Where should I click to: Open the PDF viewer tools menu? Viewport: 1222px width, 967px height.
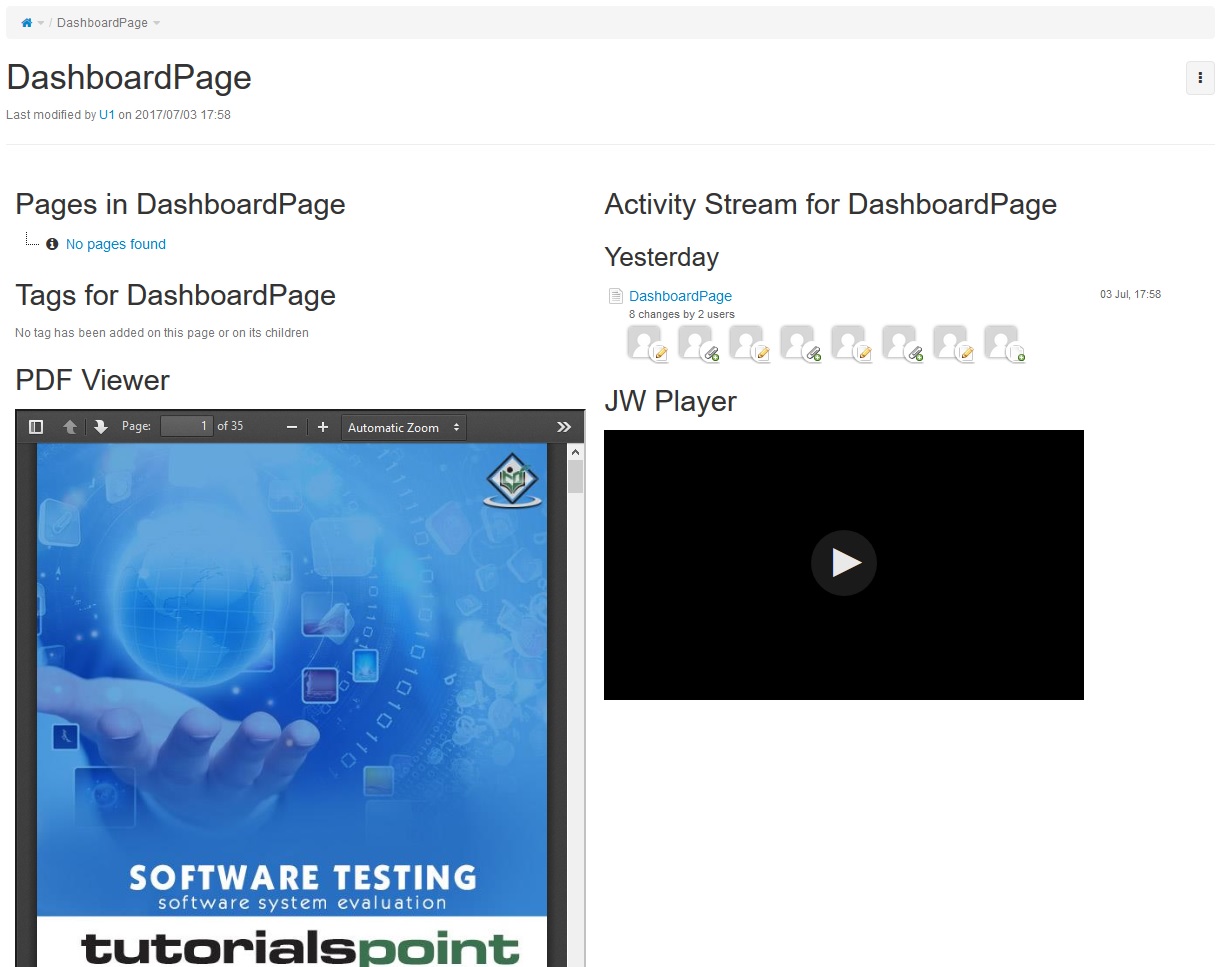click(x=564, y=427)
